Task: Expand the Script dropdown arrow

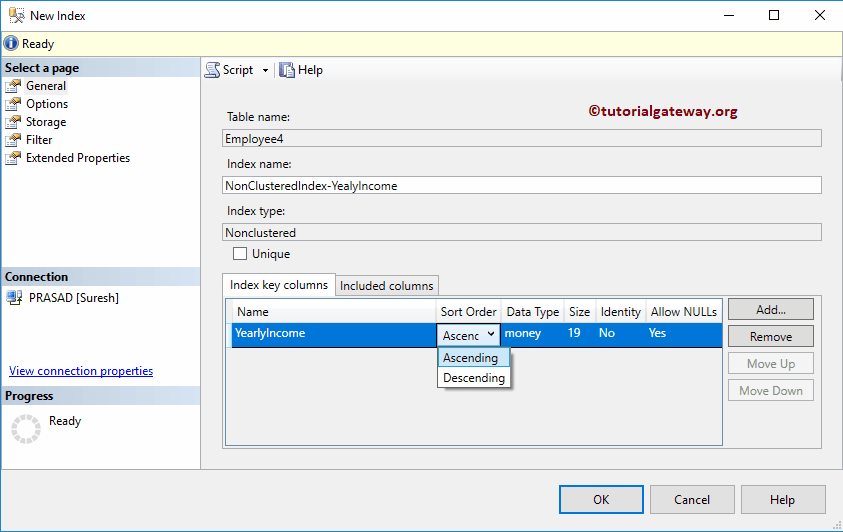Action: (x=265, y=70)
